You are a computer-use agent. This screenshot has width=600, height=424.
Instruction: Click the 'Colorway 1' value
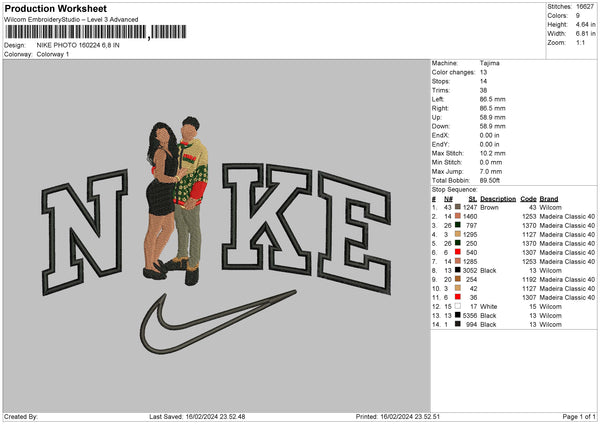(53, 54)
